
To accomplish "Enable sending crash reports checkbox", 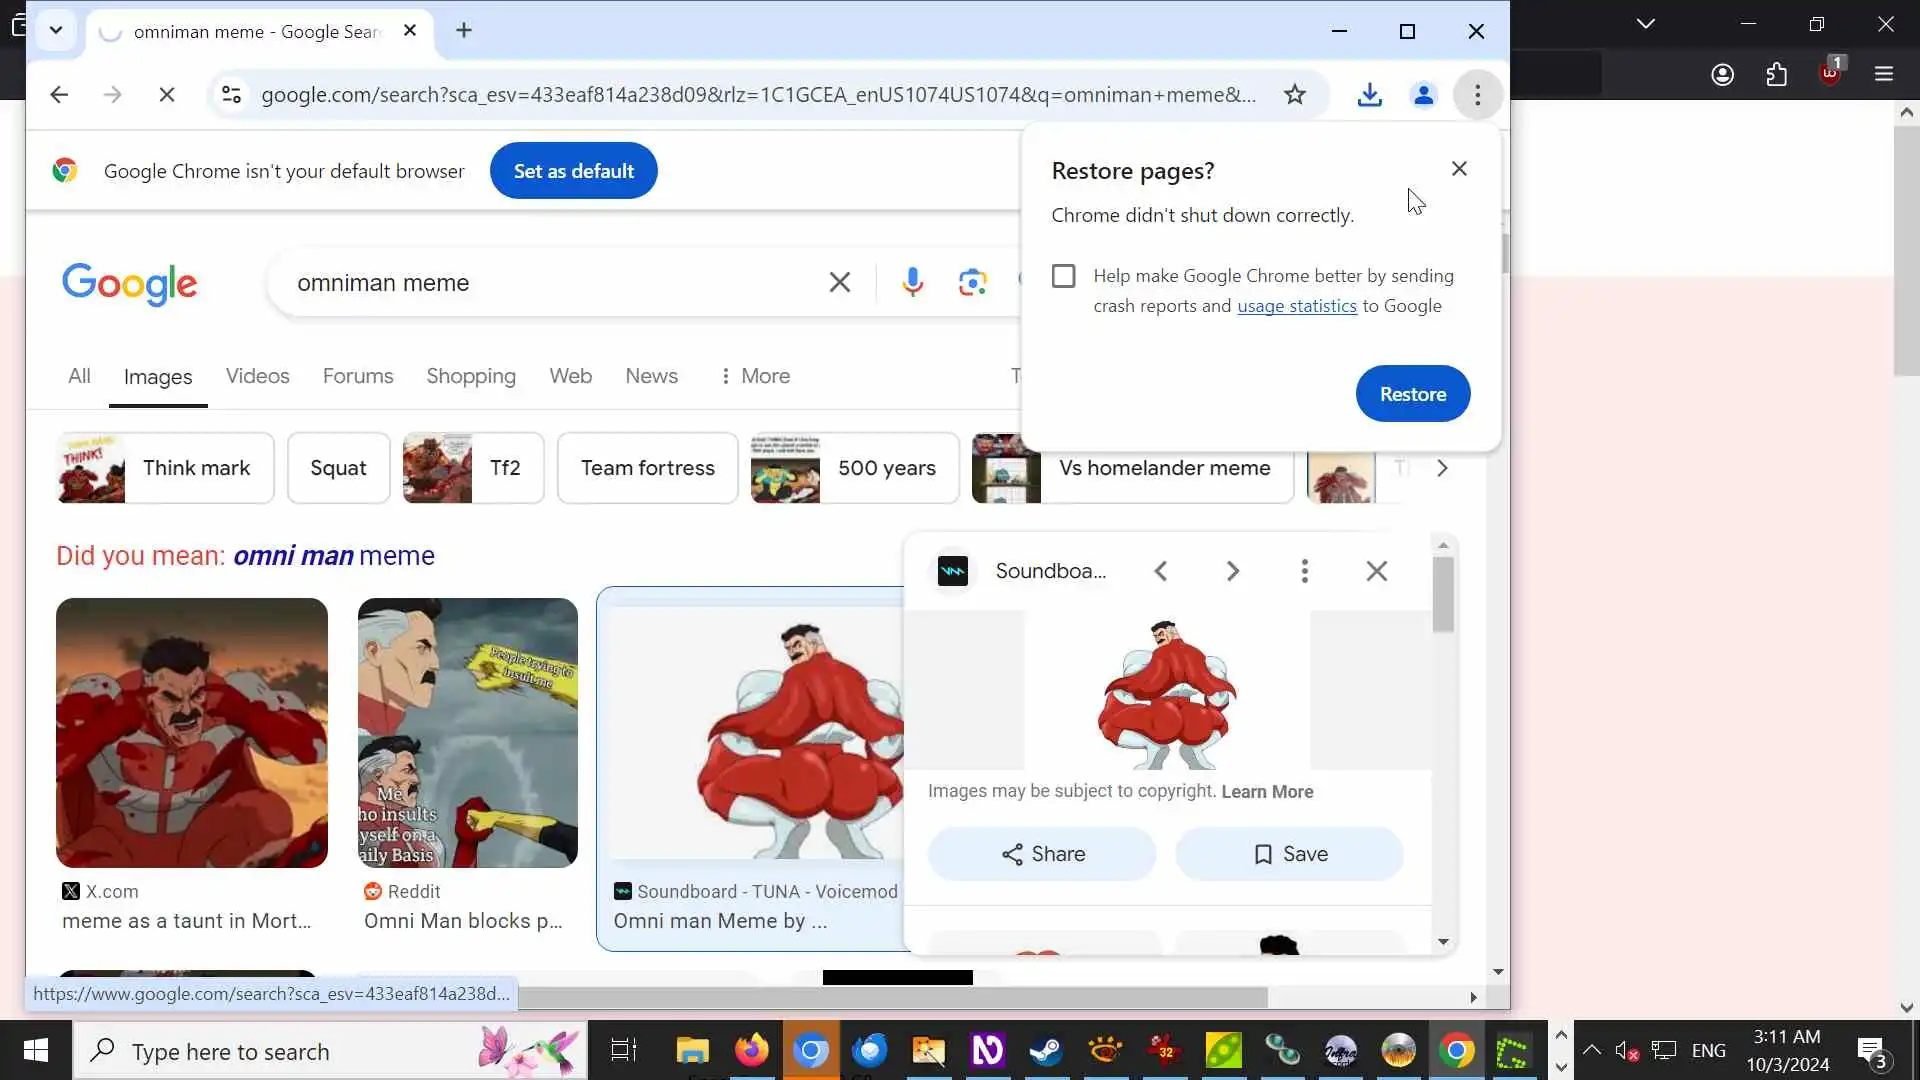I will coord(1063,276).
